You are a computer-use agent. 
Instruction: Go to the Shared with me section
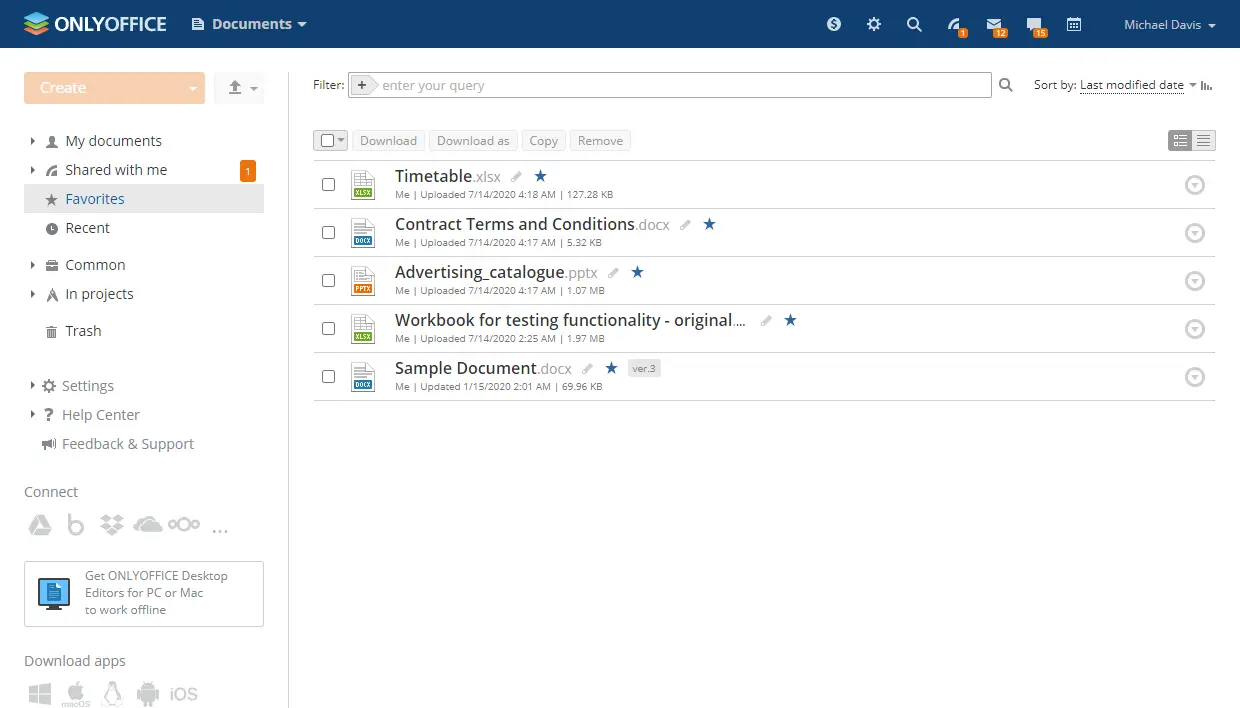click(116, 169)
